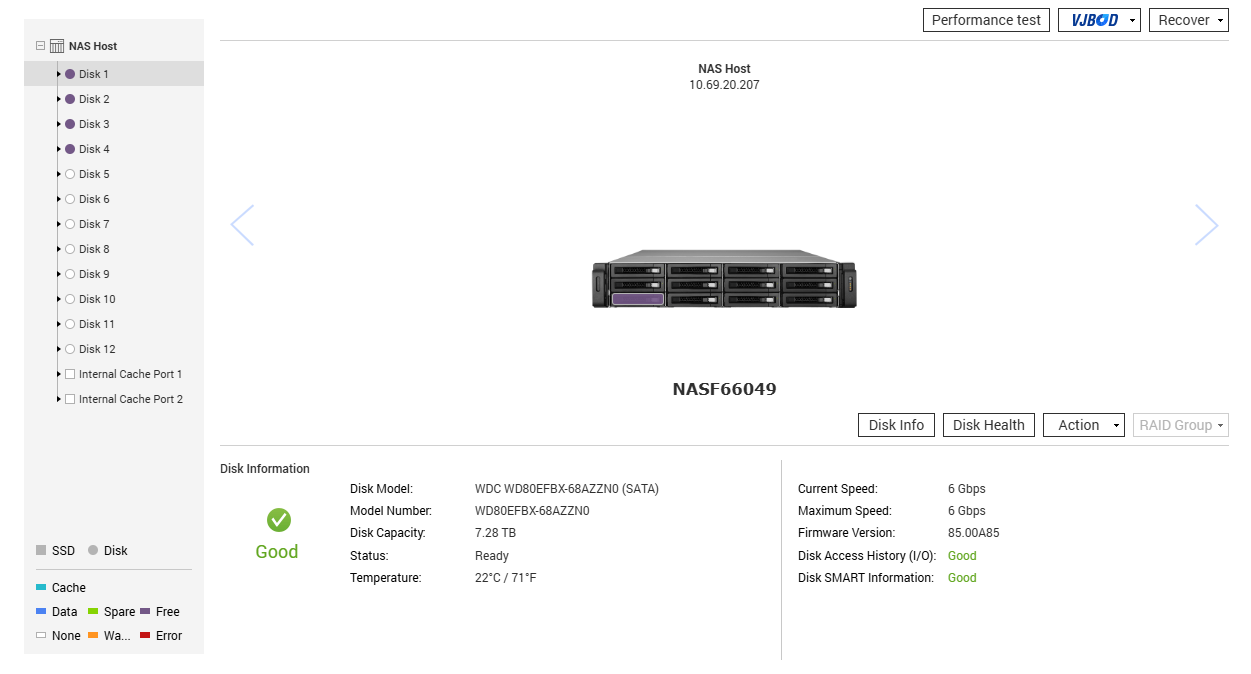The width and height of the screenshot is (1251, 674).
Task: Open the Action dropdown menu
Action: pyautogui.click(x=1084, y=424)
